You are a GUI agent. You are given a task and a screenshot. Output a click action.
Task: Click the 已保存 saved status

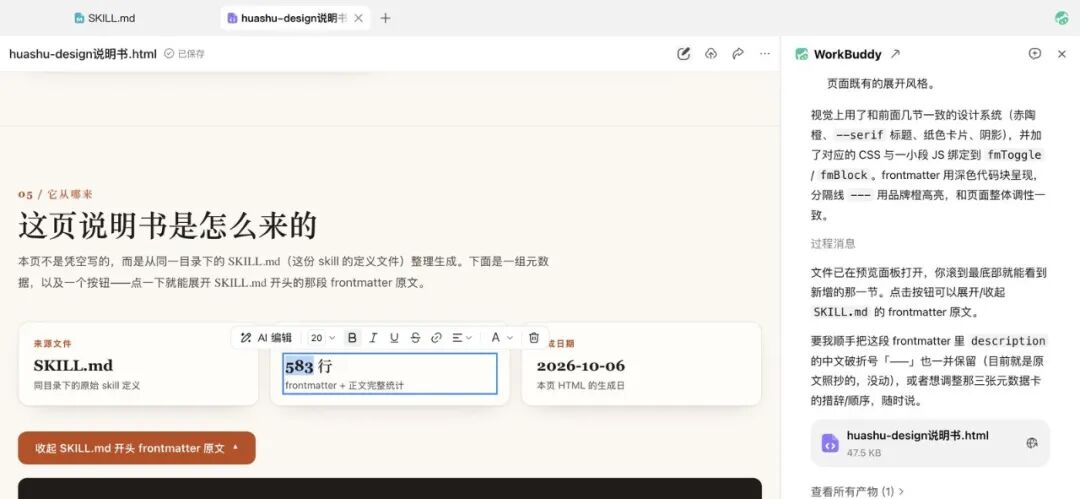pos(185,54)
